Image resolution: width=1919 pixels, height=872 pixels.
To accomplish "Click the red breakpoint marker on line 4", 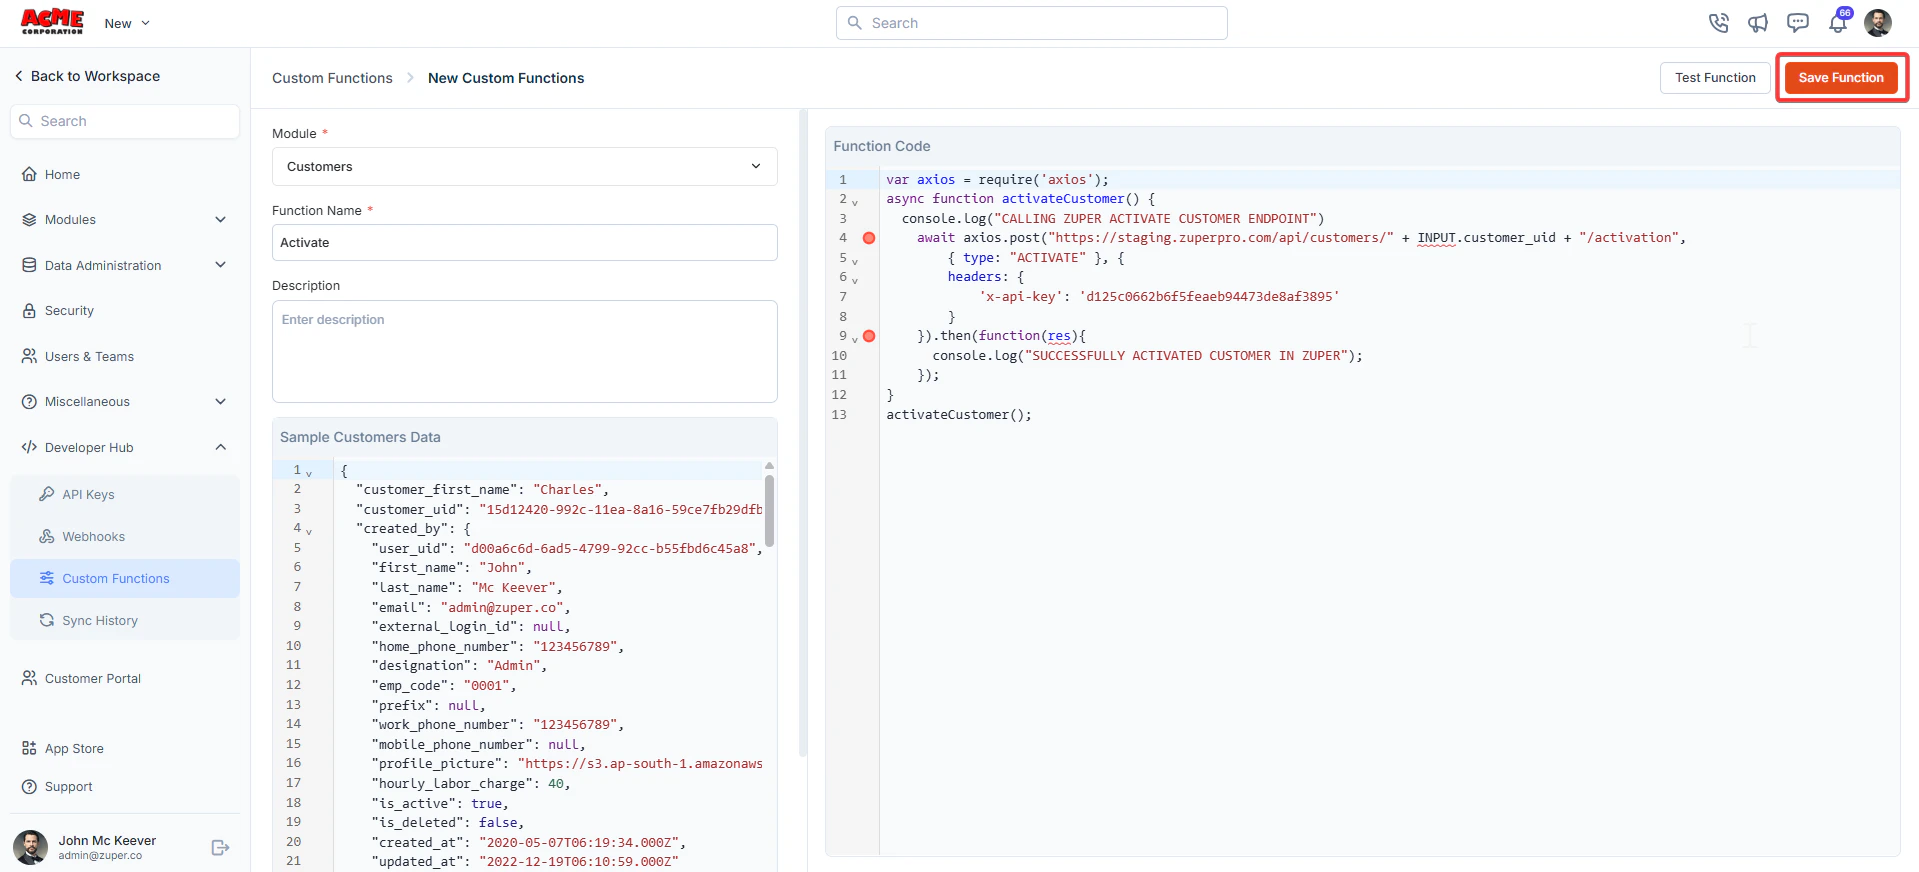I will (x=869, y=238).
